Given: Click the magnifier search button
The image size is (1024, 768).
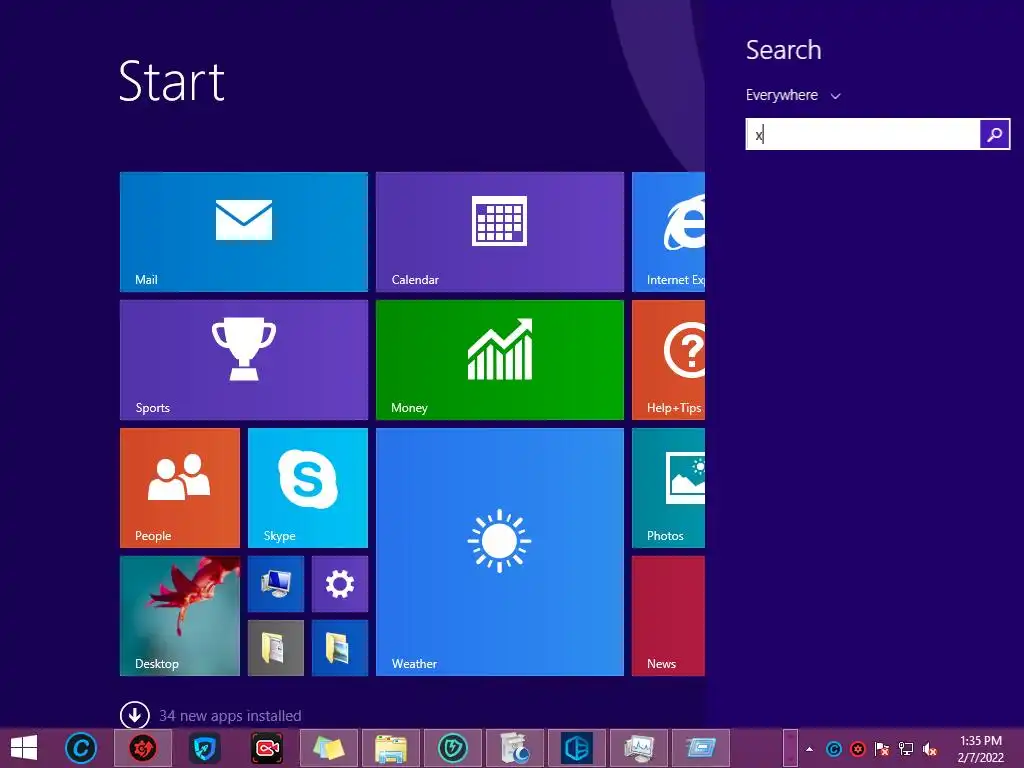Looking at the screenshot, I should tap(995, 135).
